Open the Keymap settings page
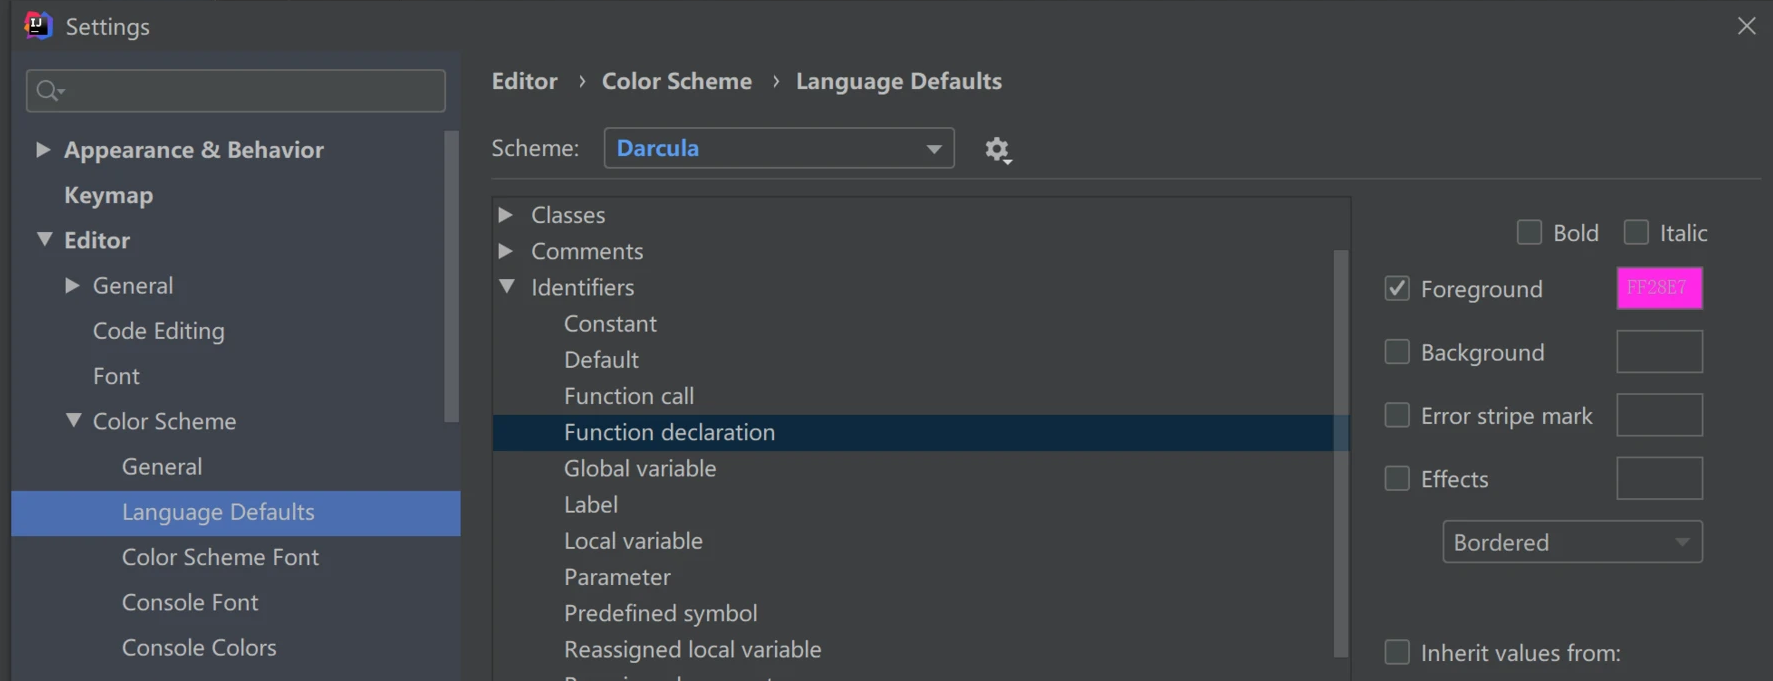 pyautogui.click(x=108, y=195)
